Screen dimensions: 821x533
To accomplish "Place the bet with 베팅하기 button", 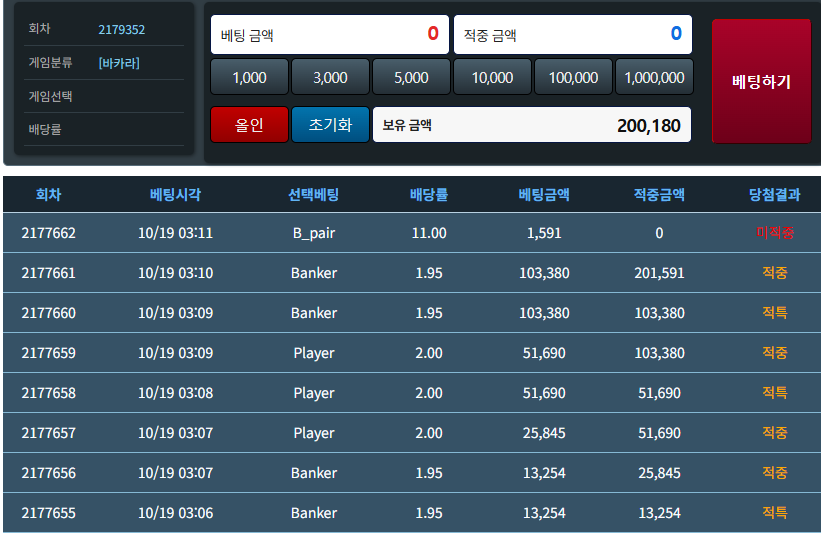I will coord(761,81).
